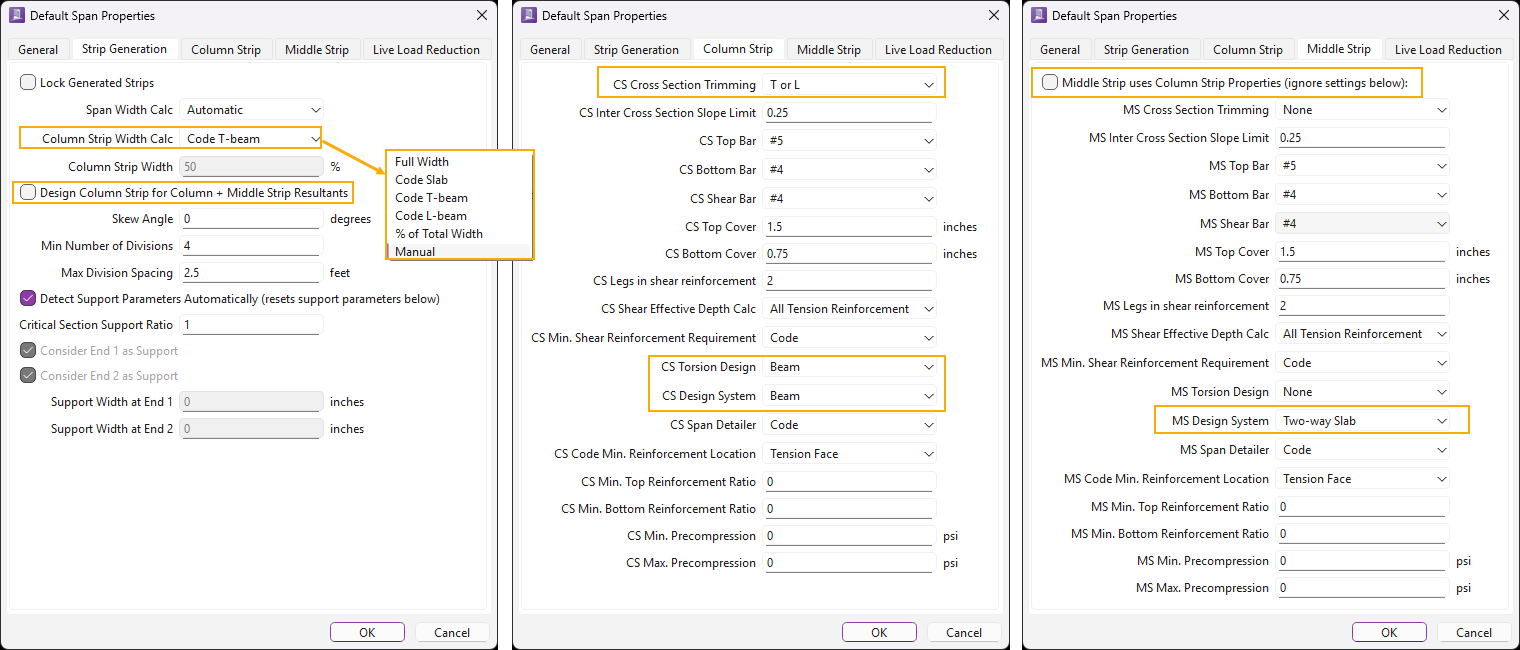The image size is (1520, 650).
Task: Click the MS Inter Cross Section Slope Limit field
Action: click(1362, 138)
